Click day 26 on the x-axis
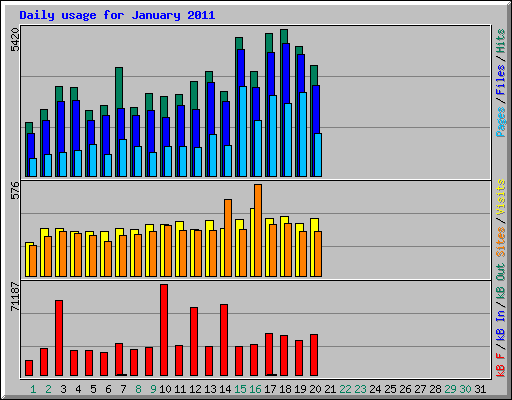Screen dimensions: 512x400 point(405,389)
